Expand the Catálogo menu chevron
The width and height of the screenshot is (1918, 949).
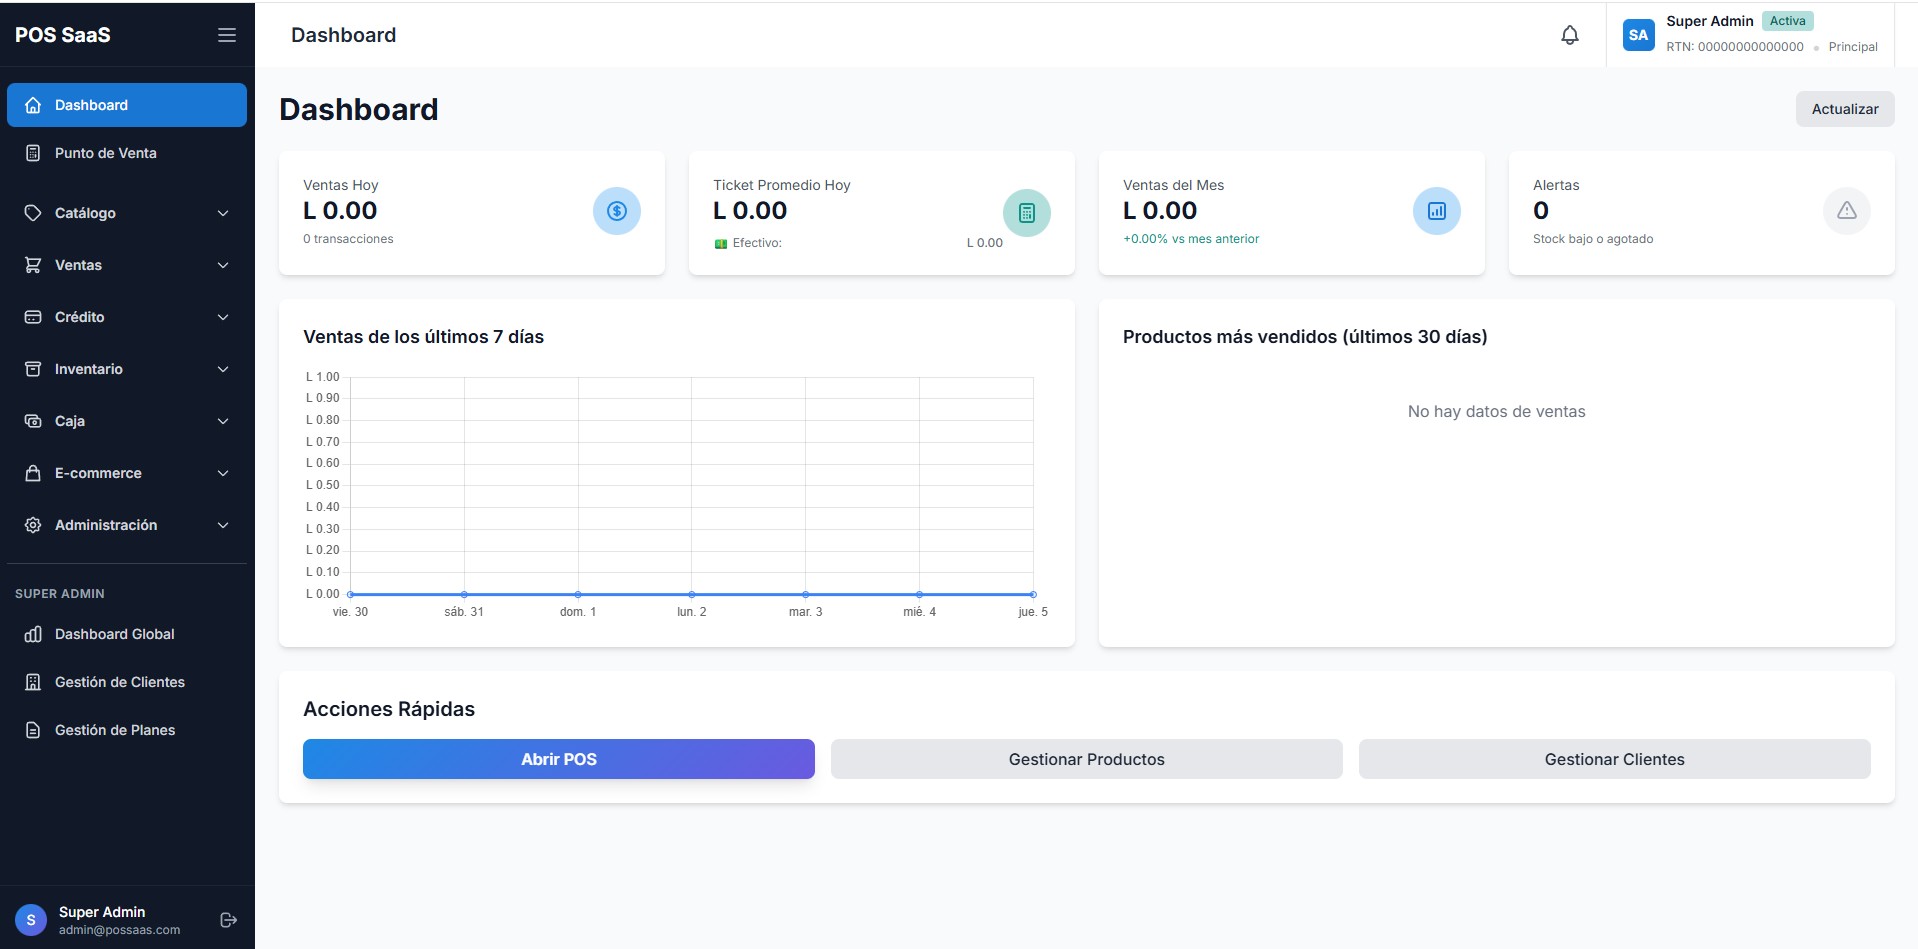click(223, 213)
